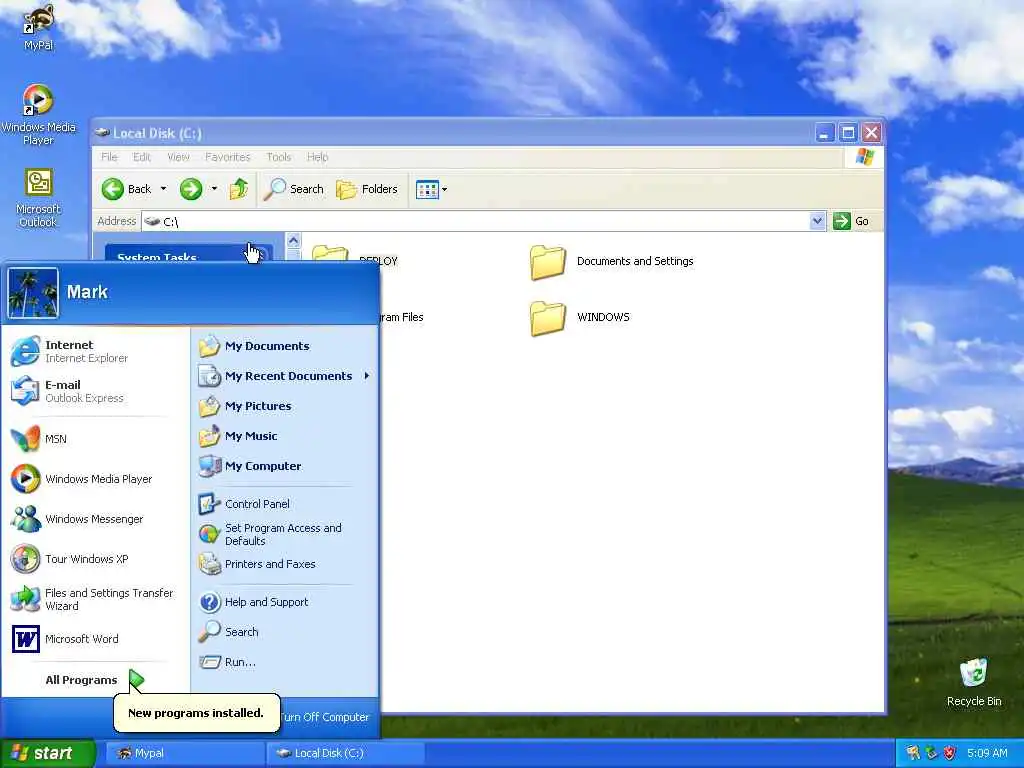Go up one folder level icon
The width and height of the screenshot is (1024, 768).
238,189
